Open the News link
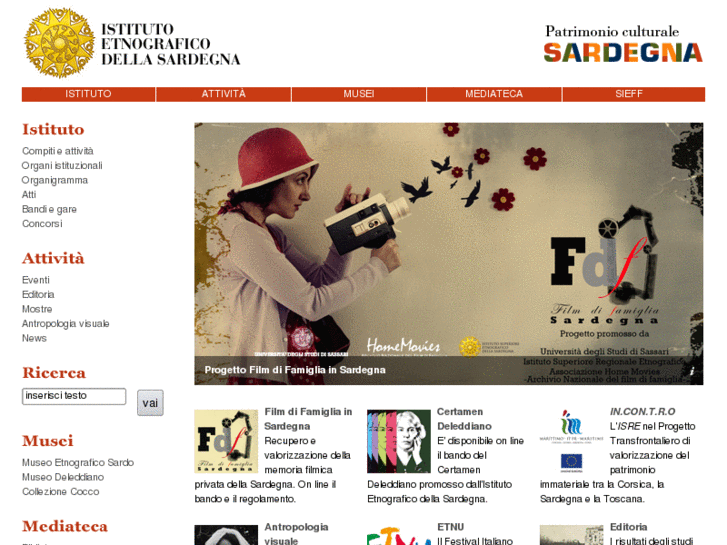 pyautogui.click(x=34, y=338)
